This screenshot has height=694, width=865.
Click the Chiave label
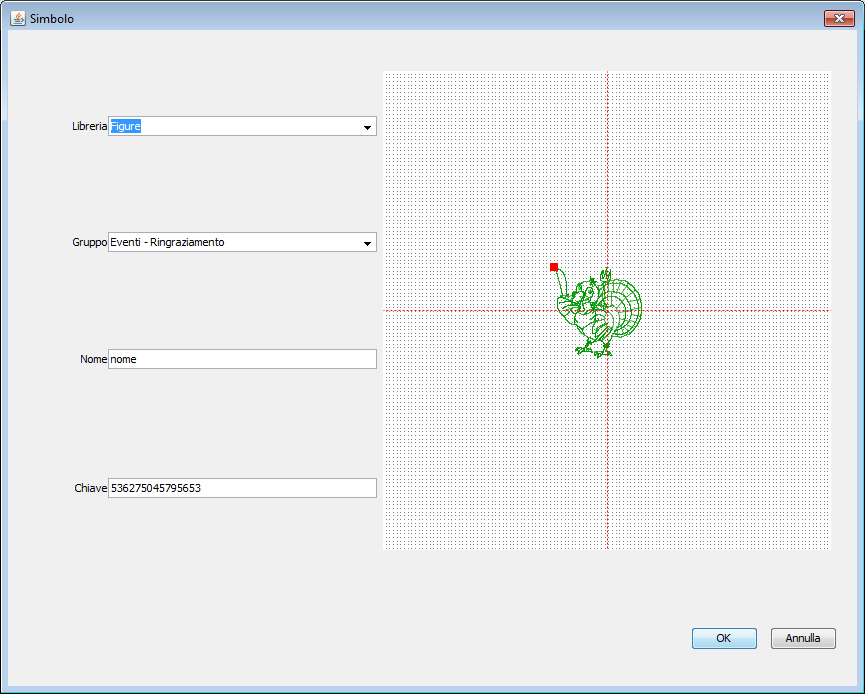(90, 488)
